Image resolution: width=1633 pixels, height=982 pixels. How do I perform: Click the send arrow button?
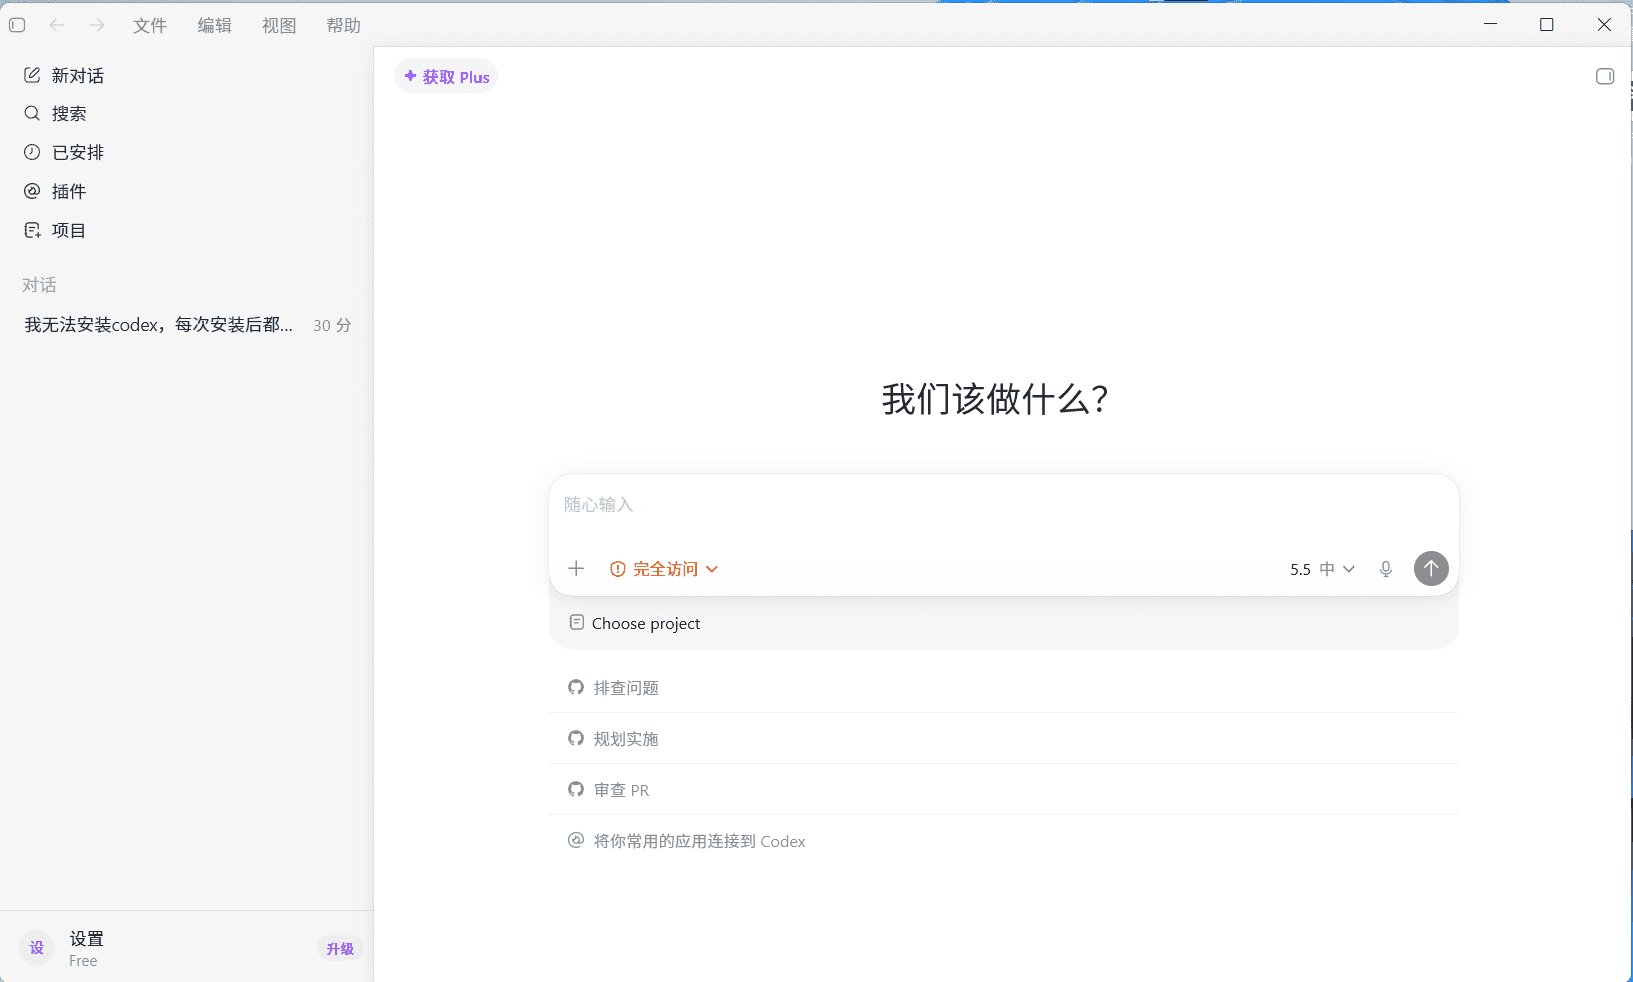pyautogui.click(x=1431, y=568)
